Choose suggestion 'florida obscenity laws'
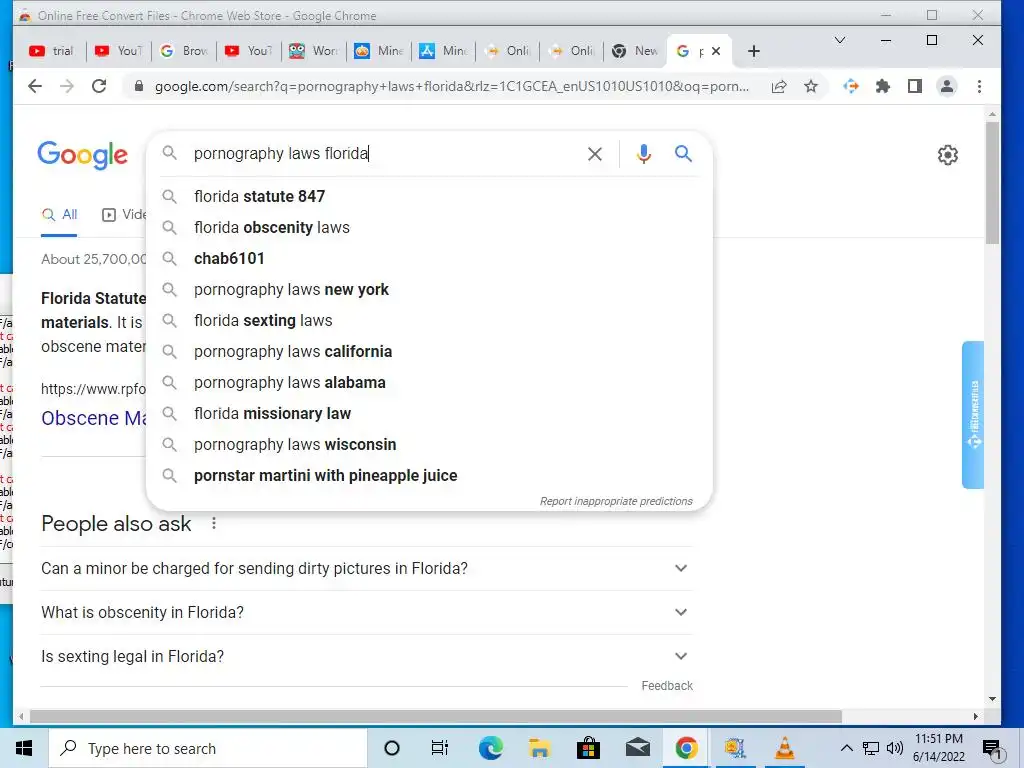 pyautogui.click(x=430, y=227)
